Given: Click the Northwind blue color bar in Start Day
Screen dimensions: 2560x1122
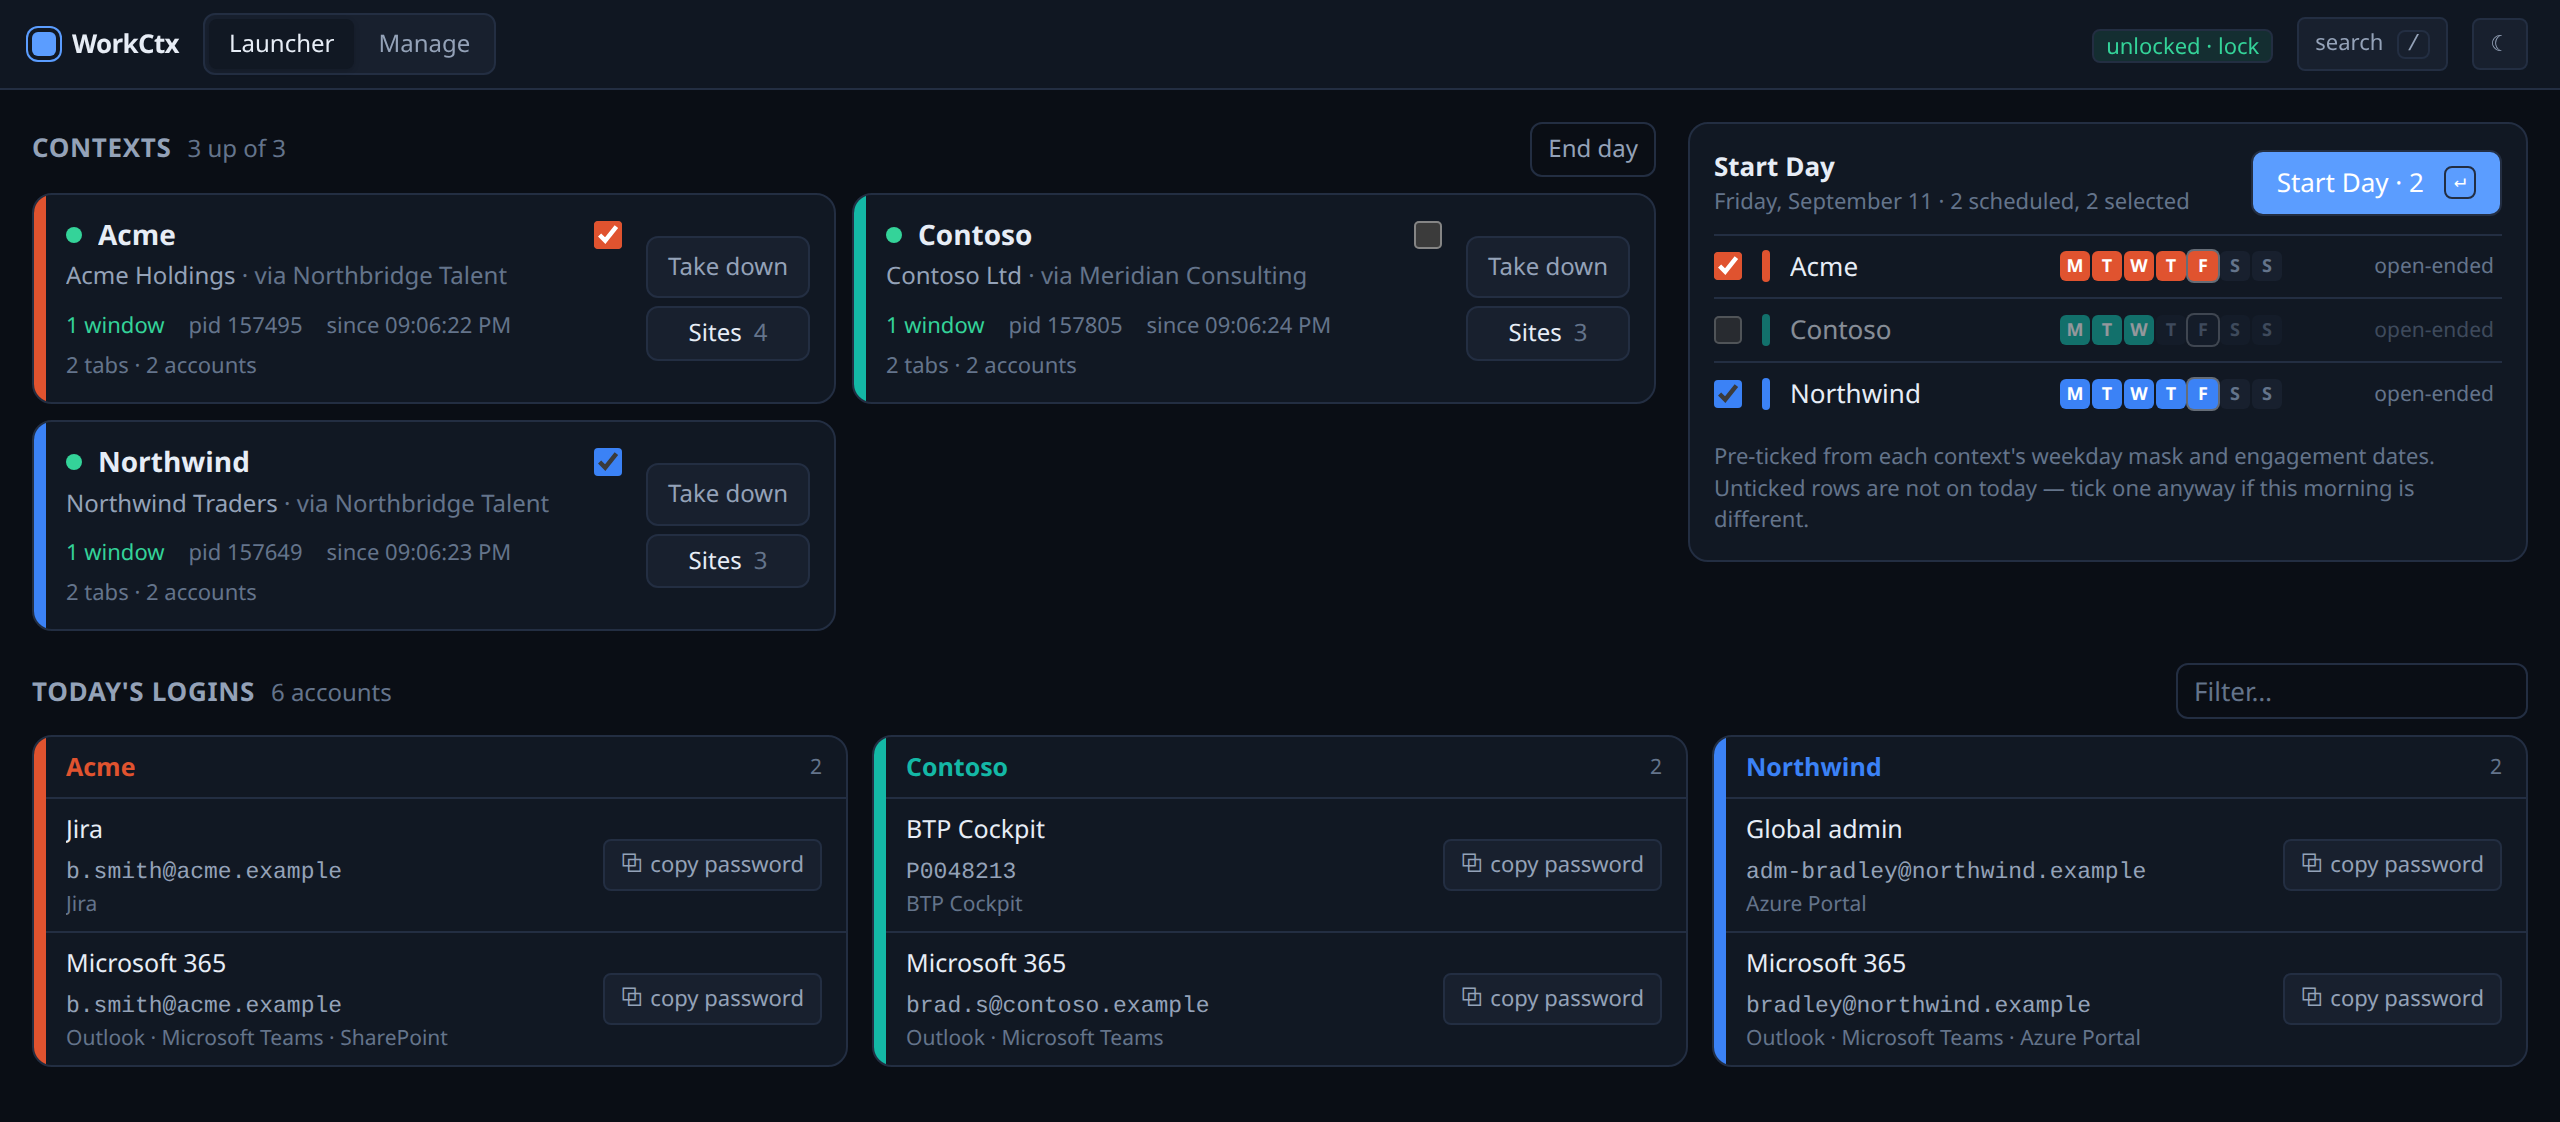Looking at the screenshot, I should click(x=1765, y=394).
